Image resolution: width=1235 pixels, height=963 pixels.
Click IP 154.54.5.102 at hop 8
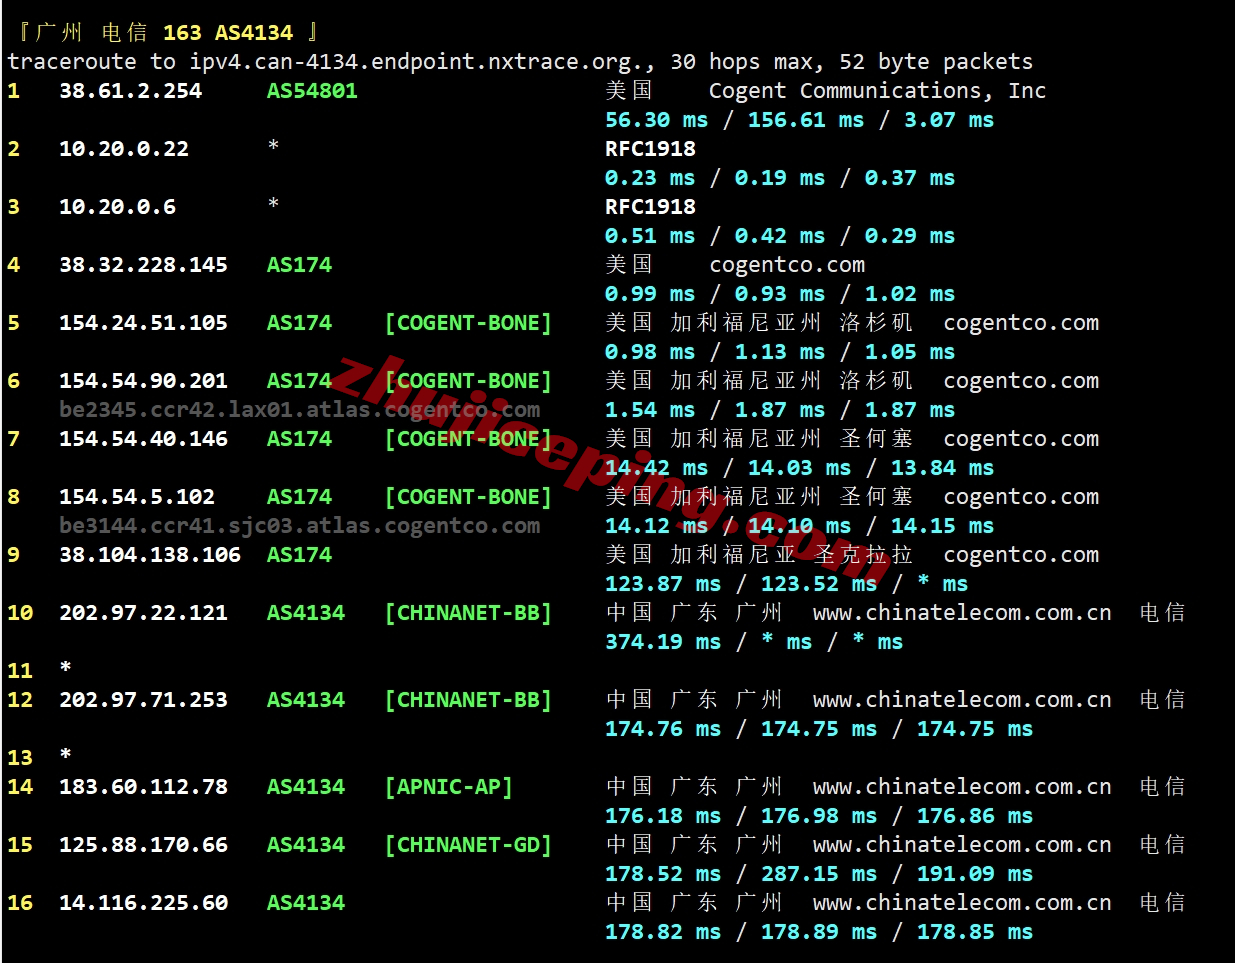coord(137,497)
